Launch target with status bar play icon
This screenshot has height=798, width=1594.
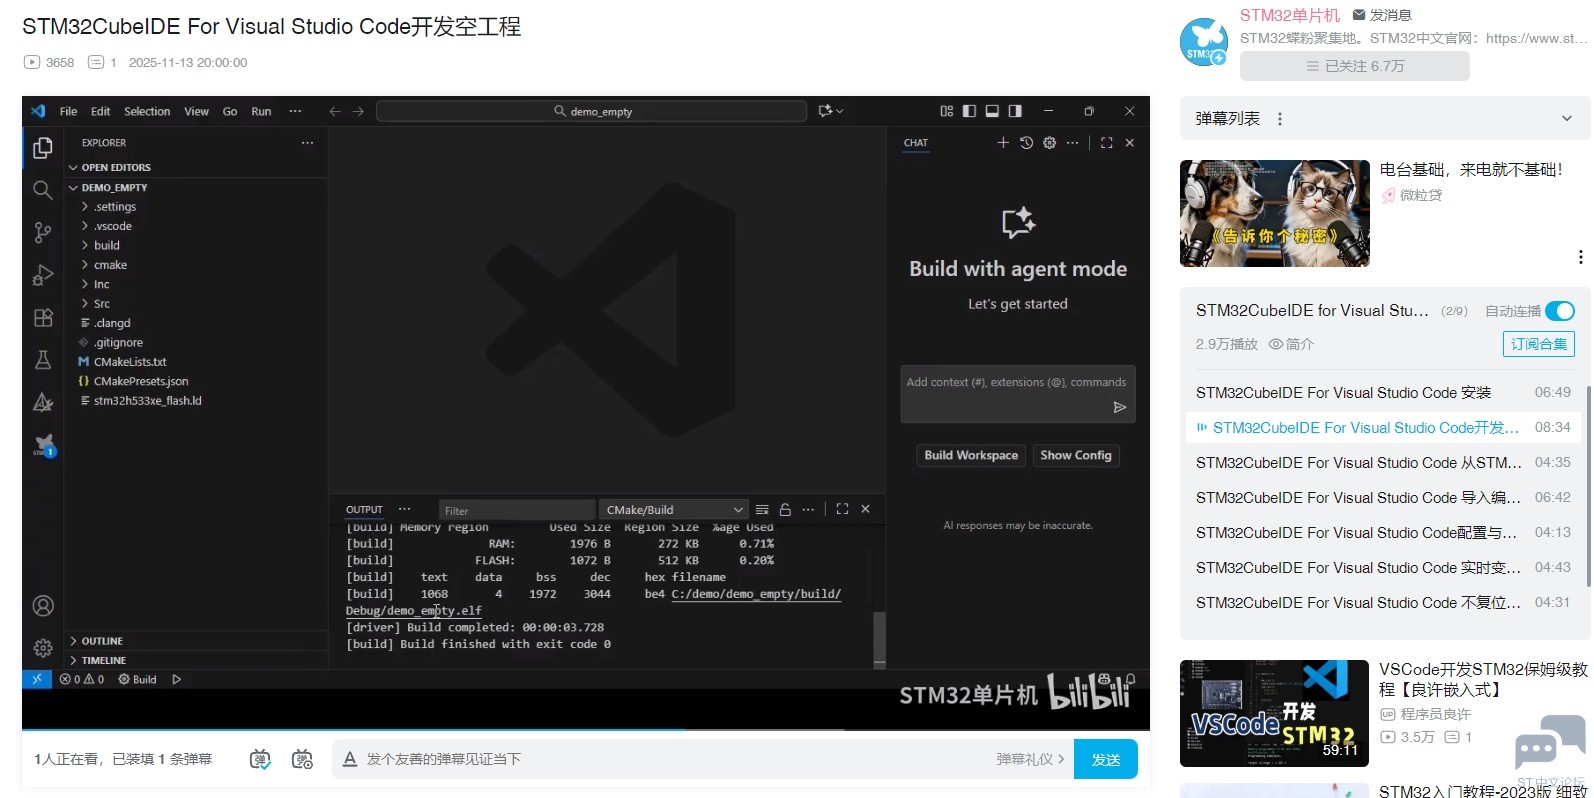click(x=177, y=680)
